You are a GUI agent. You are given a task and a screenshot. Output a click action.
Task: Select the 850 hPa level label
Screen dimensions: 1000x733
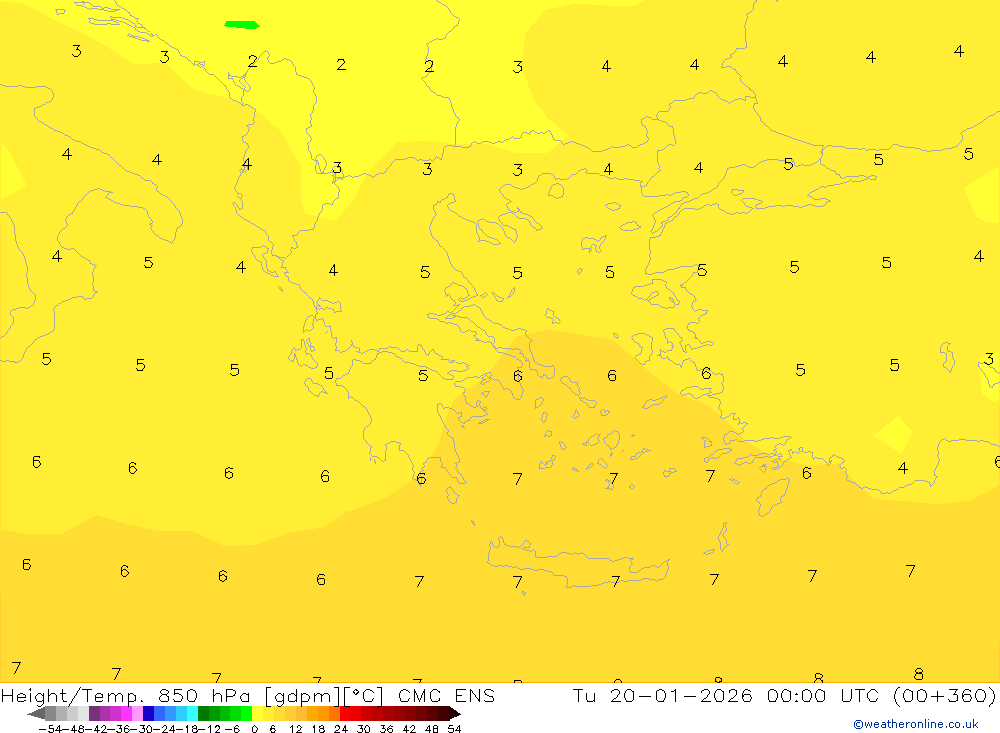pos(203,696)
